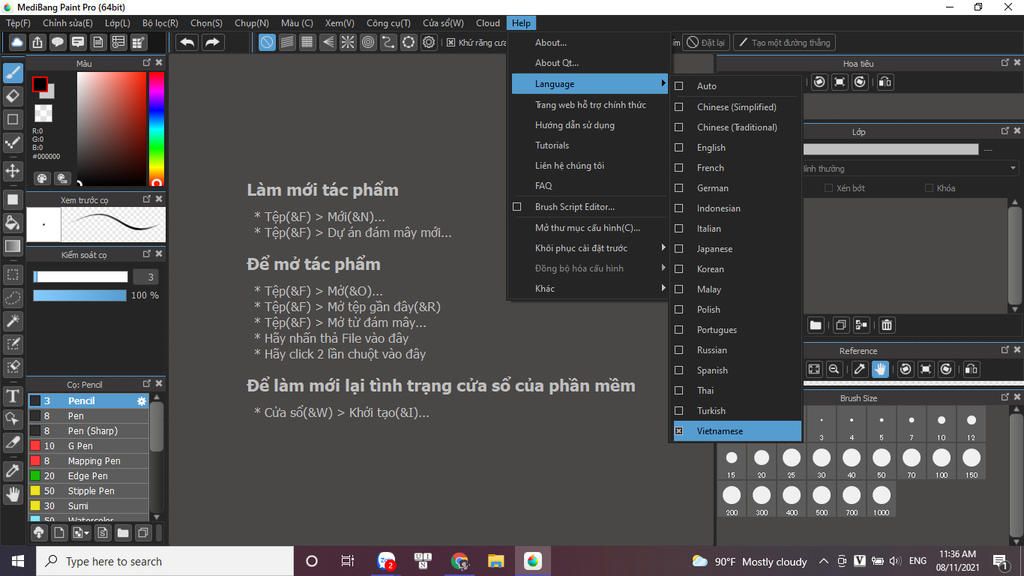Open Pencil brush settings gear
The image size is (1024, 576).
[142, 401]
